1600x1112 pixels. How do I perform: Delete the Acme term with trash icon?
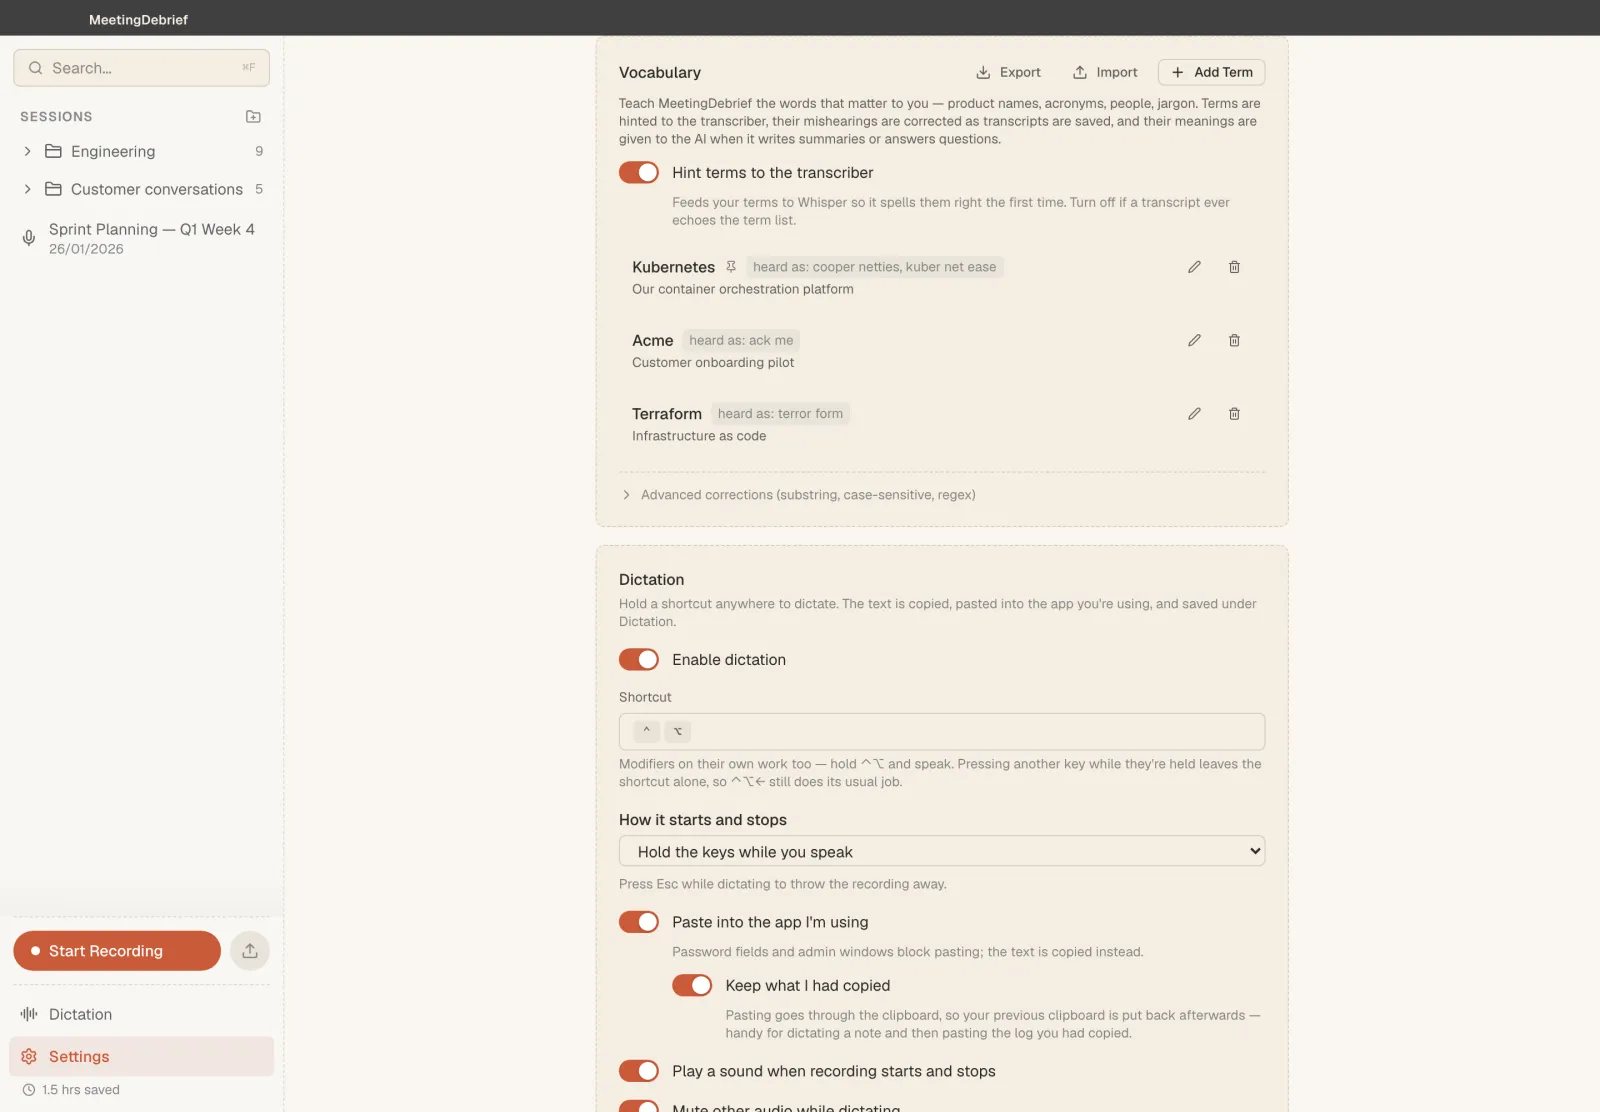click(x=1234, y=340)
